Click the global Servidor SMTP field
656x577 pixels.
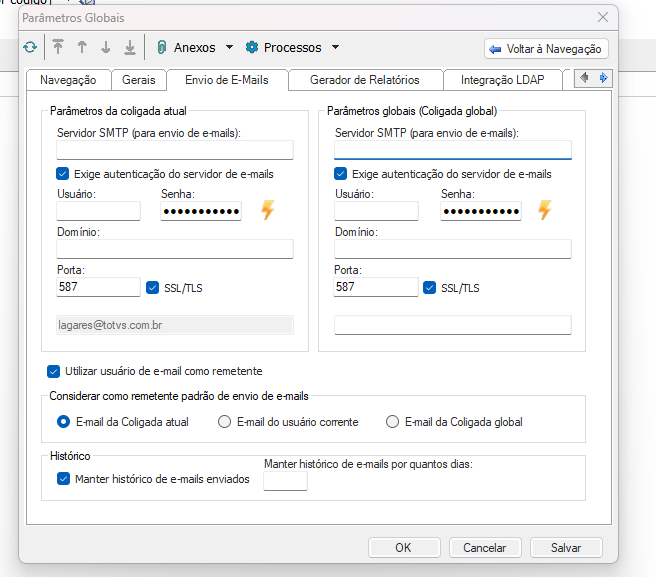(x=452, y=150)
